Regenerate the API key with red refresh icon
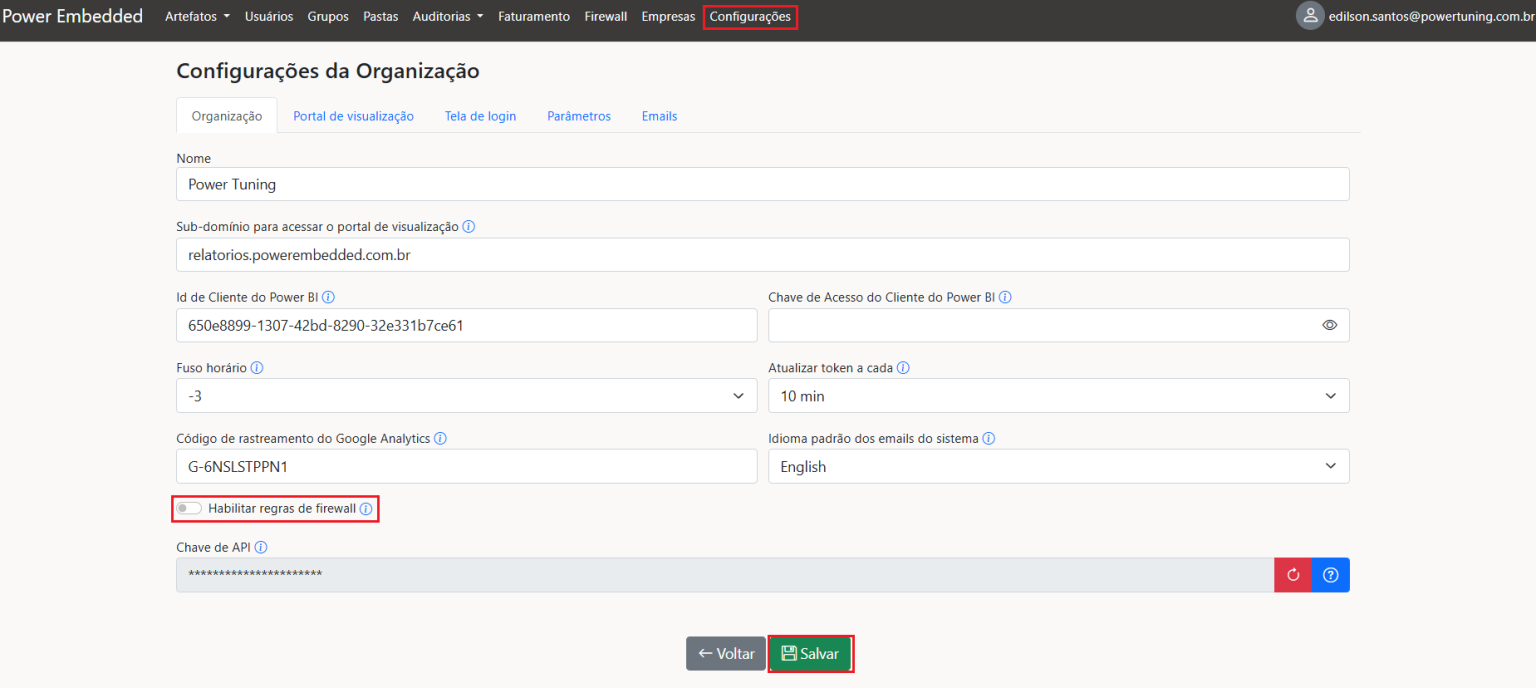 (x=1292, y=575)
